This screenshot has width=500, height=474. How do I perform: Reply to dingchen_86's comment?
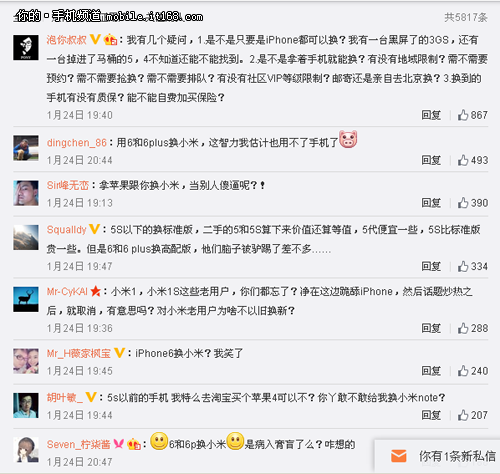coord(431,160)
